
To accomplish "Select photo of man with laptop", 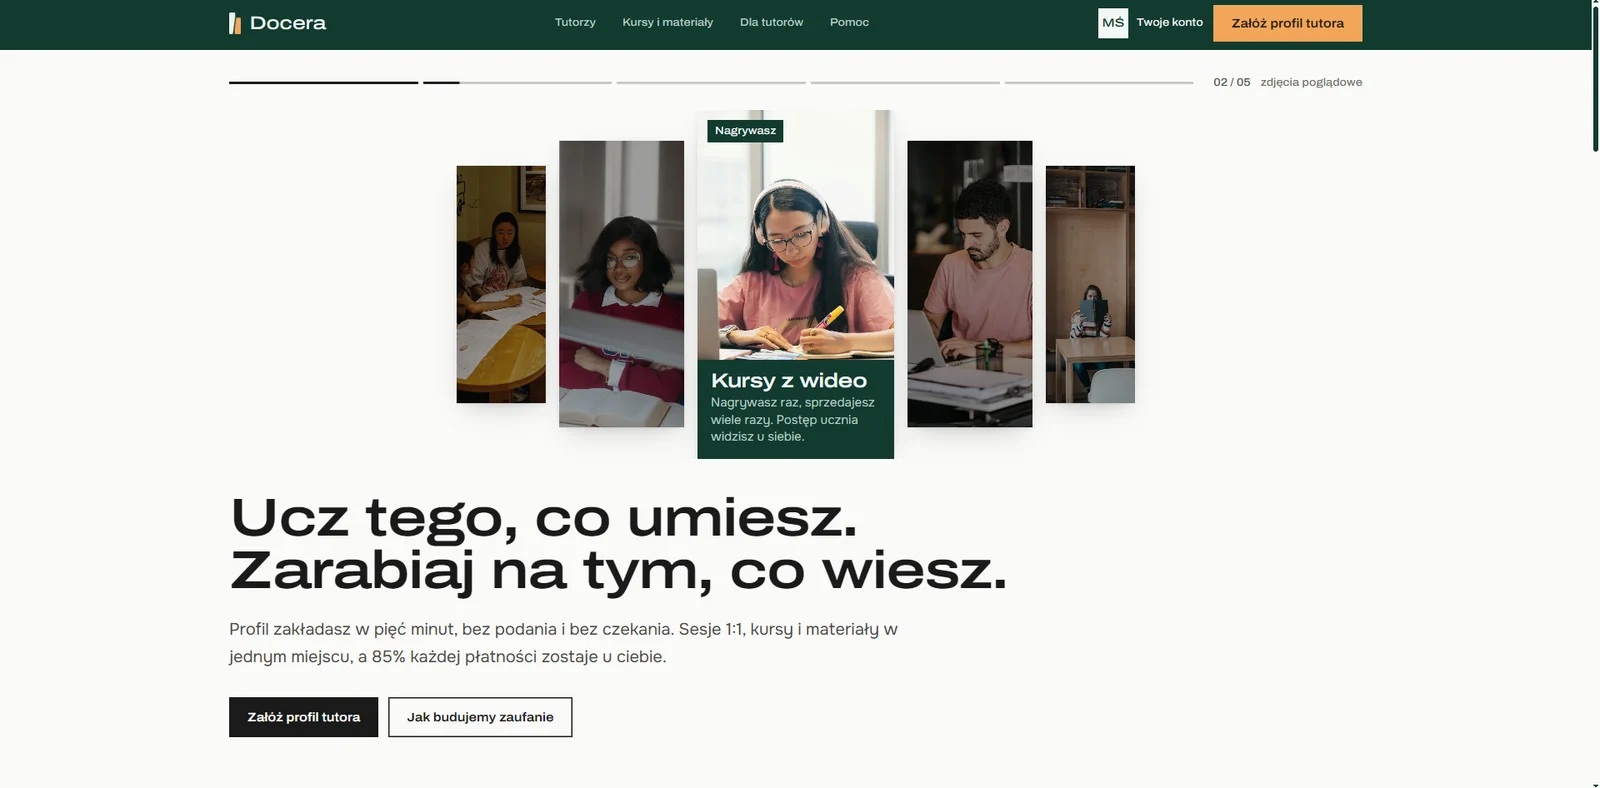I will click(969, 284).
